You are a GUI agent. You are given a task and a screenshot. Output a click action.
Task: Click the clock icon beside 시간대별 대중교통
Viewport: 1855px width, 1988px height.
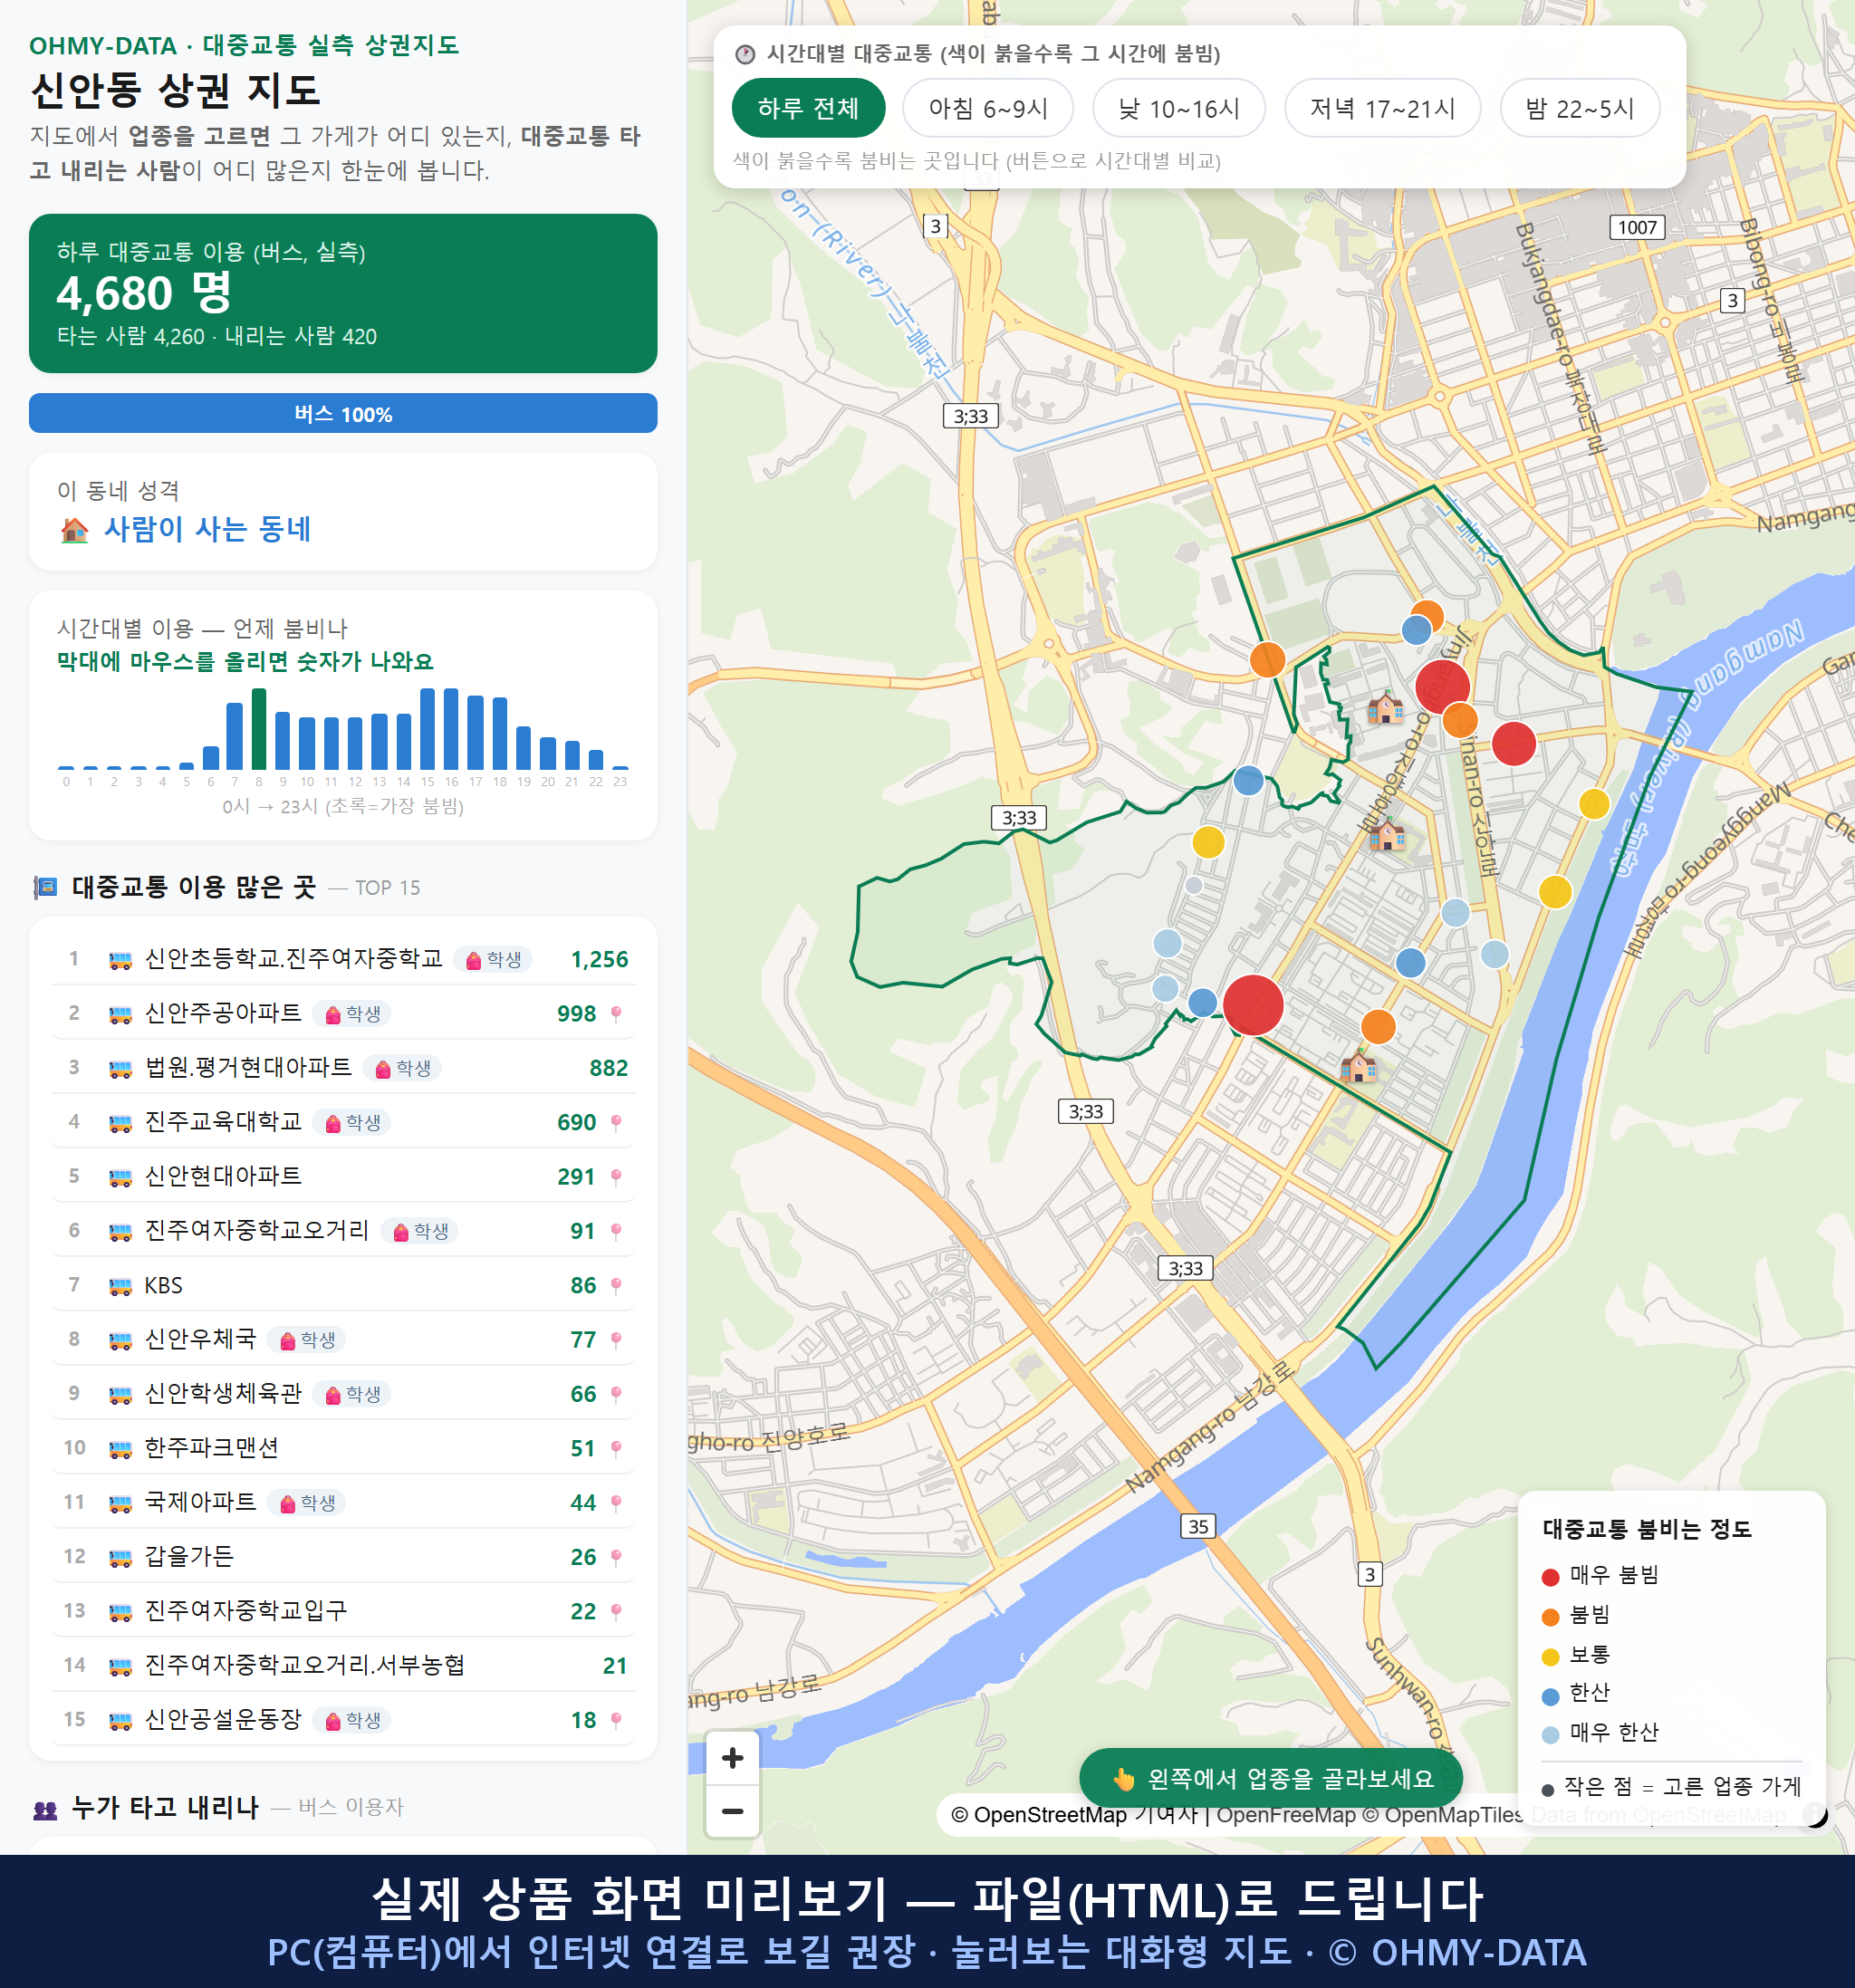coord(745,54)
